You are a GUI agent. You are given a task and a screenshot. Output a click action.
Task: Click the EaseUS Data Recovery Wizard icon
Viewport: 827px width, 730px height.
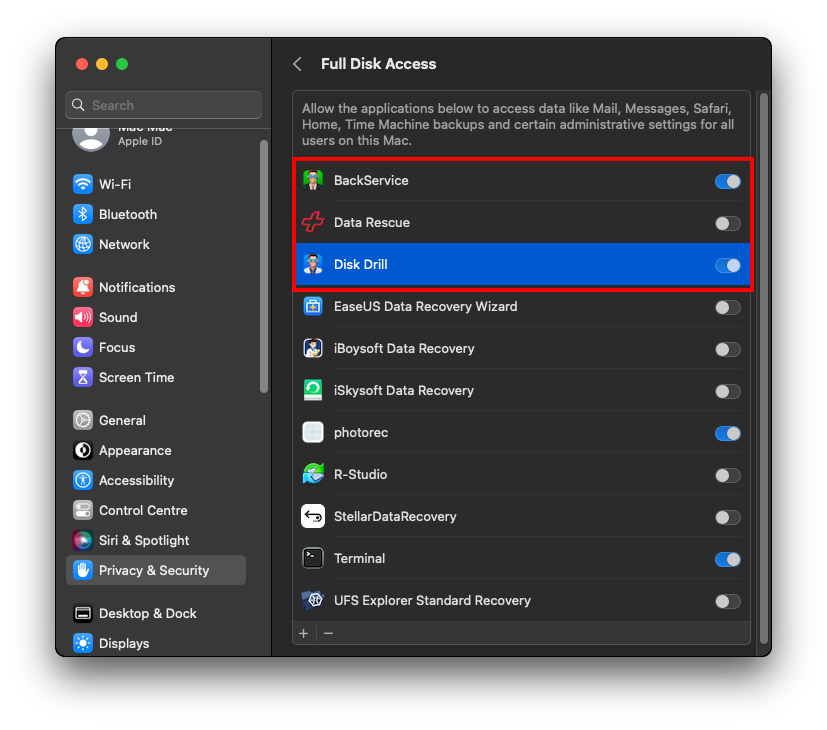click(x=312, y=307)
